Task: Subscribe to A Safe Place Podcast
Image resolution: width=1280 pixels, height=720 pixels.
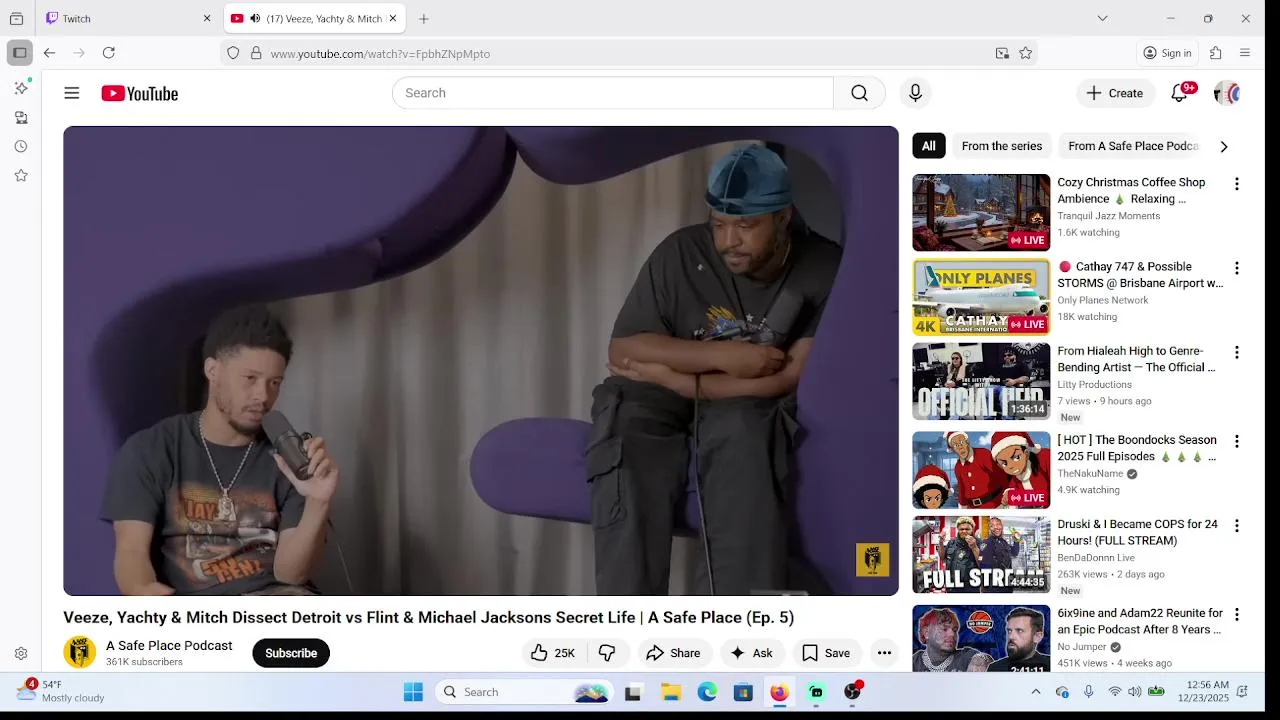Action: 291,653
